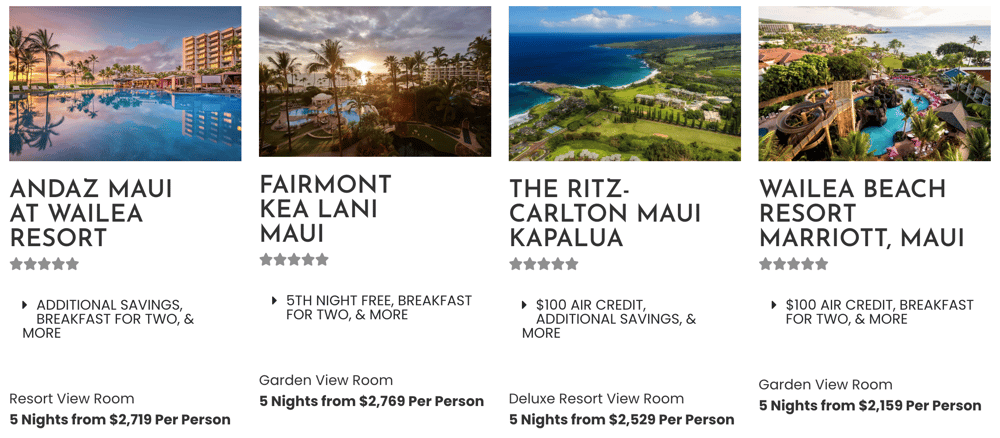Click the star rating under Andaz Maui
Screen dimensions: 1000x438
click(44, 264)
